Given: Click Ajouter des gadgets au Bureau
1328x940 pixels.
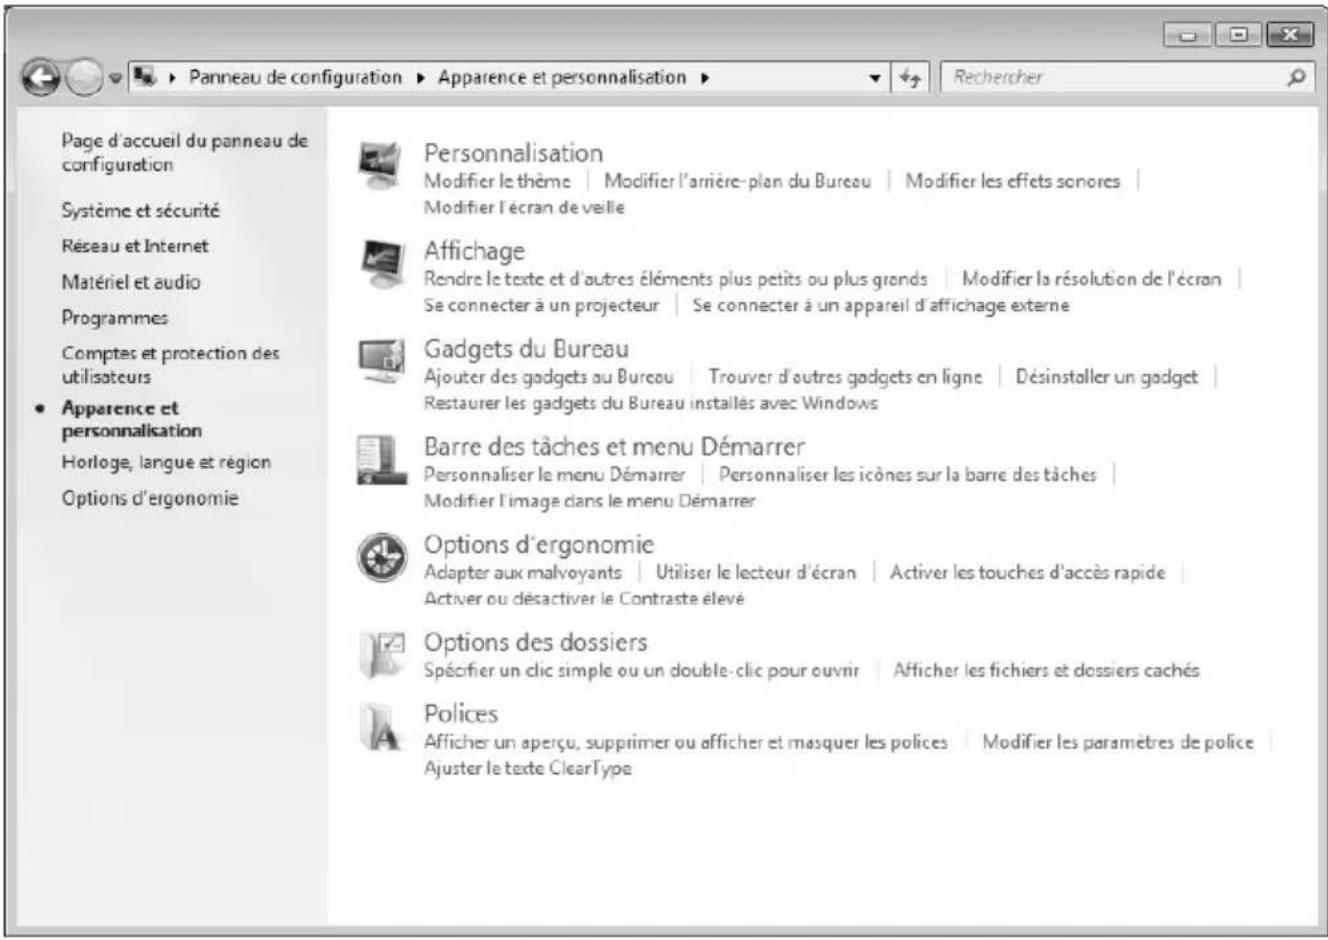Looking at the screenshot, I should tap(548, 377).
